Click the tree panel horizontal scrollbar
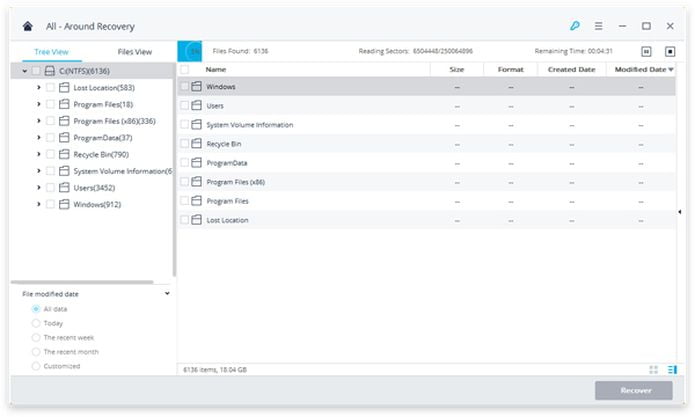The image size is (695, 417). pyautogui.click(x=82, y=282)
